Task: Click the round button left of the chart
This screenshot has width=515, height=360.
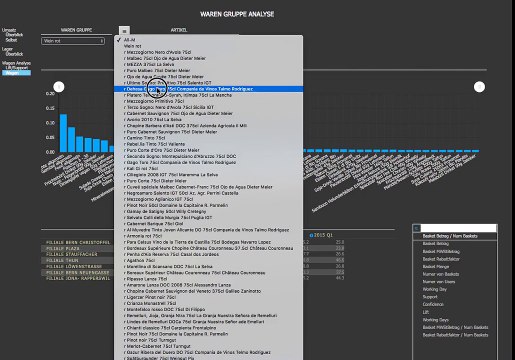Action: point(59,87)
